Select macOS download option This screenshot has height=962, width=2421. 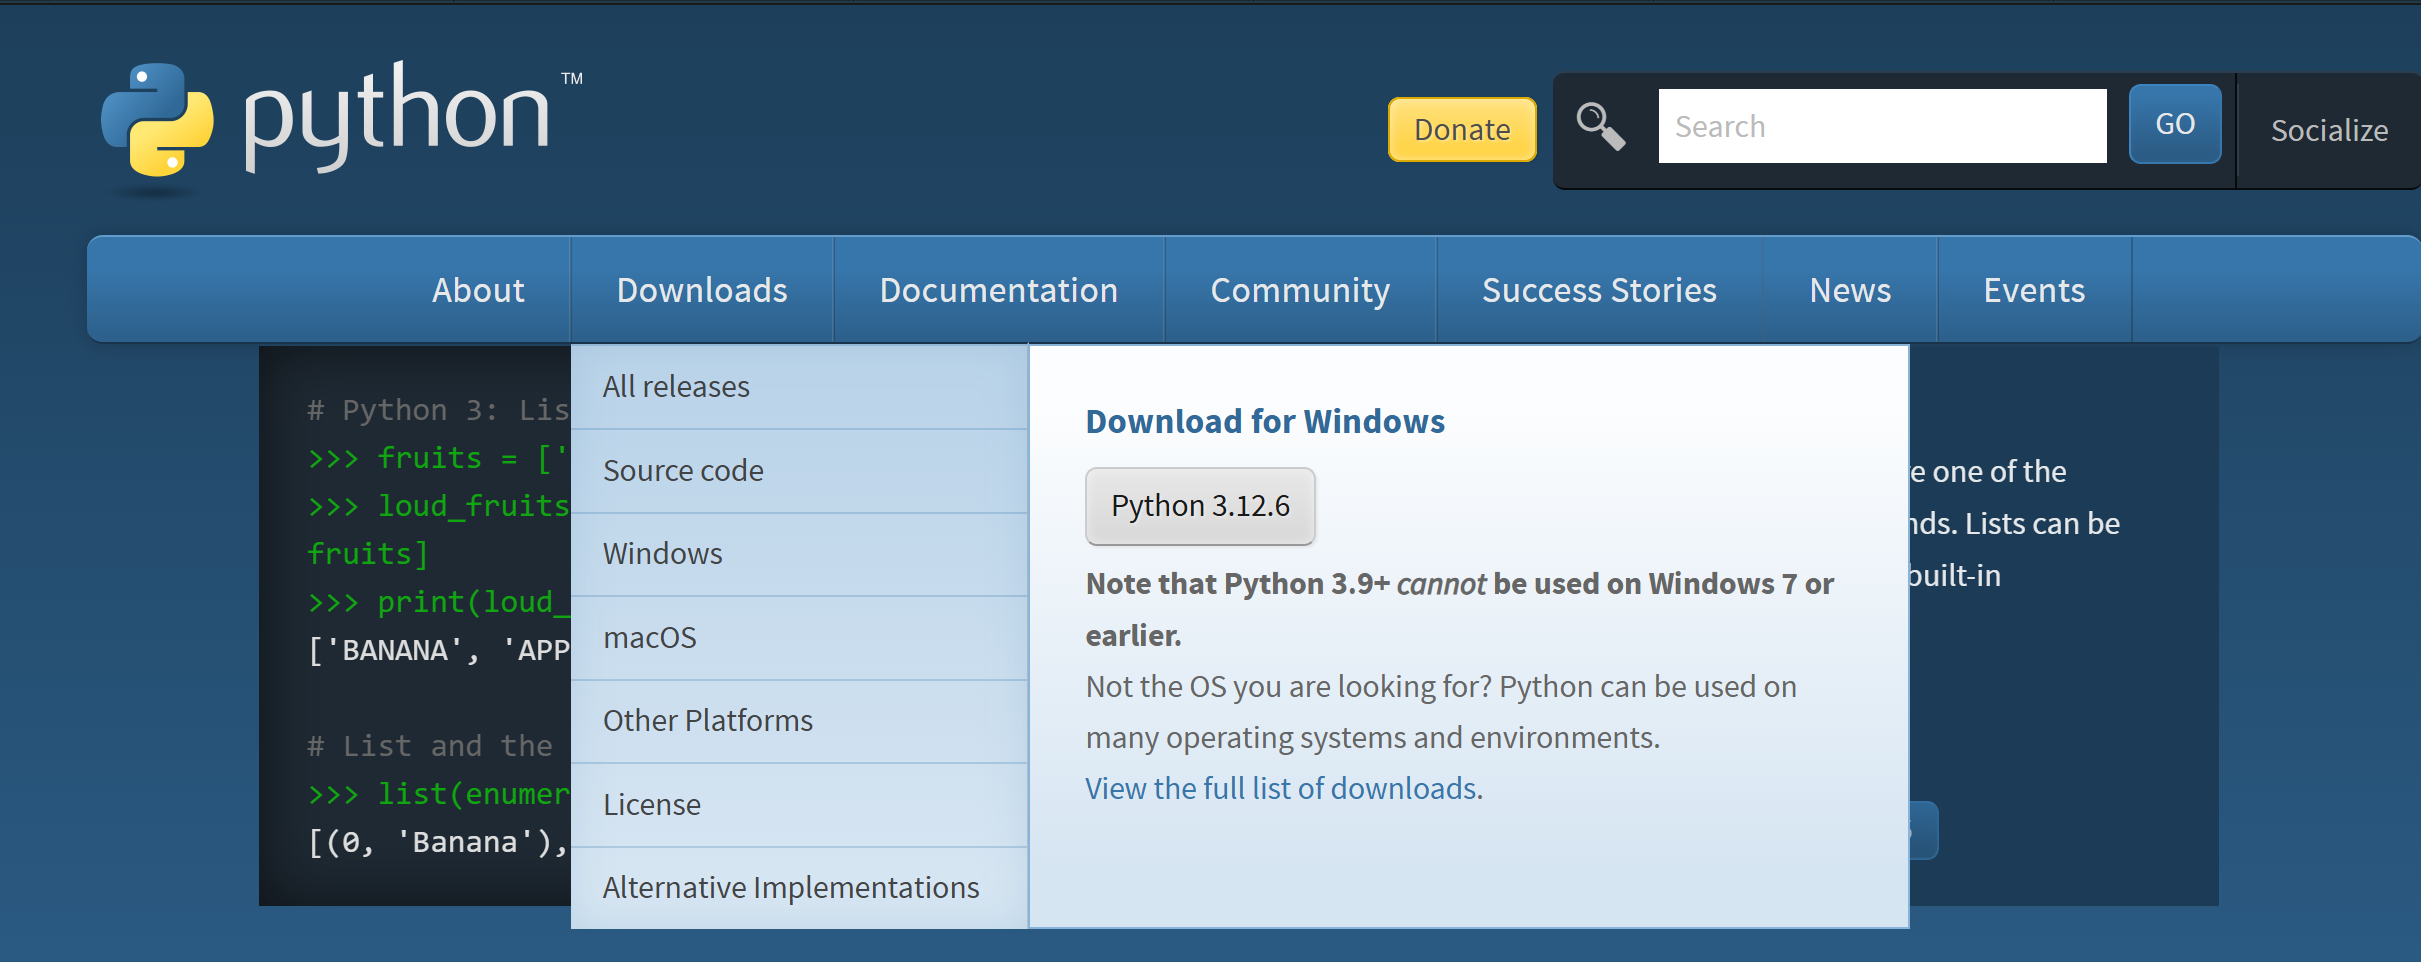[x=650, y=637]
